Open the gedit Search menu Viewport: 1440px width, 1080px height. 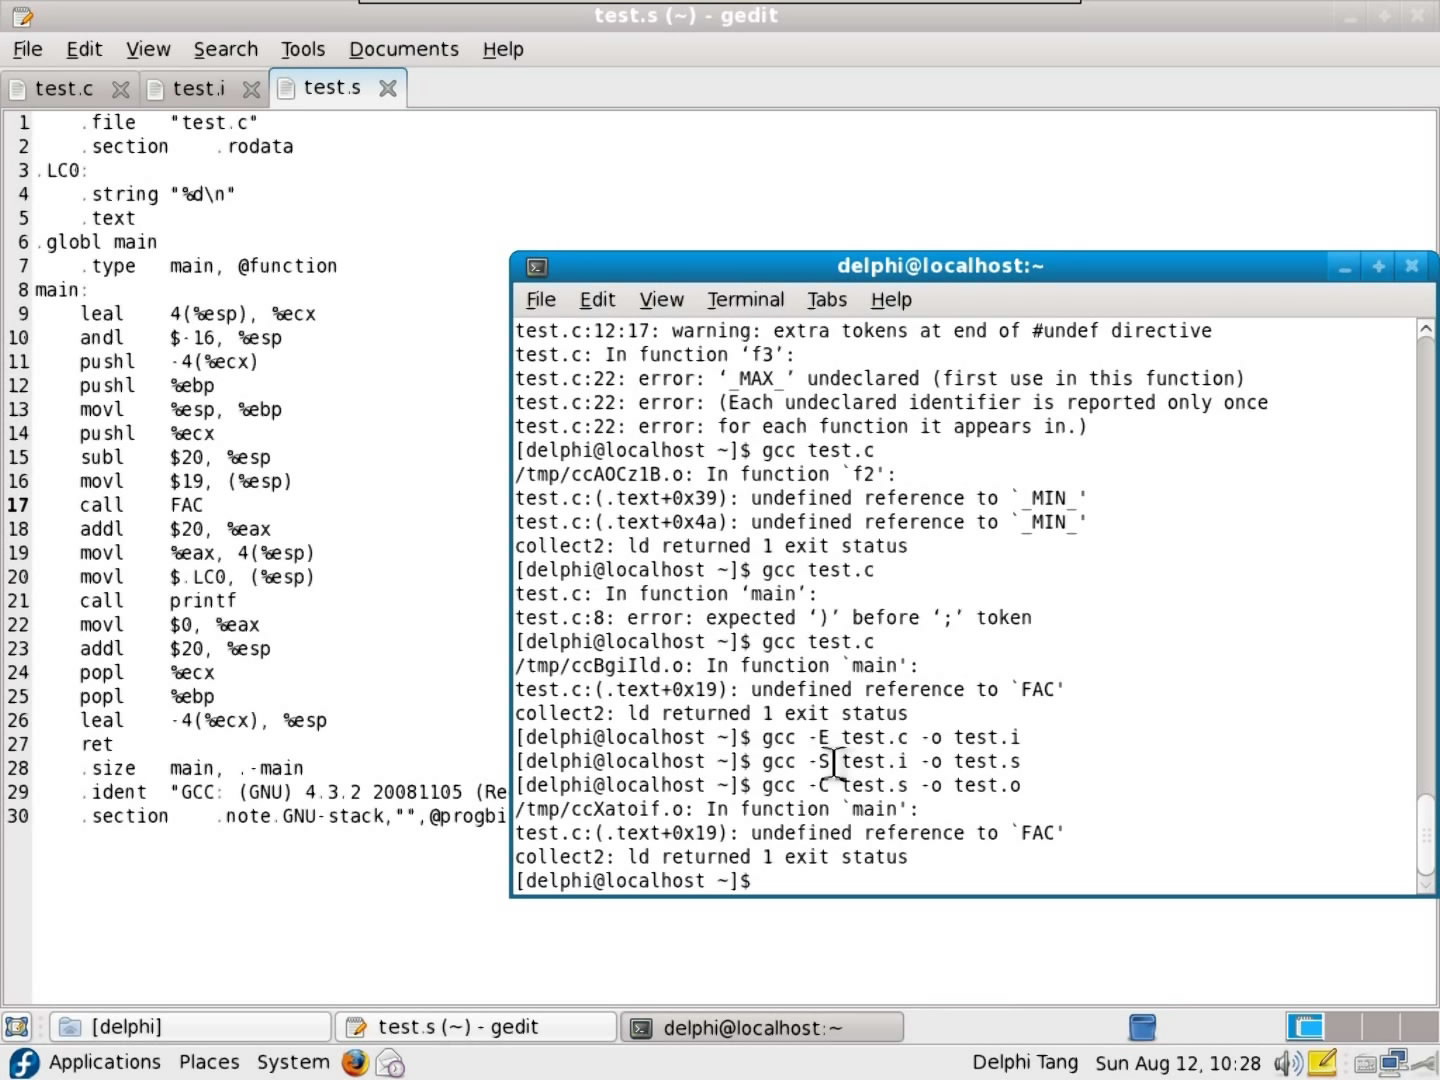coord(225,49)
